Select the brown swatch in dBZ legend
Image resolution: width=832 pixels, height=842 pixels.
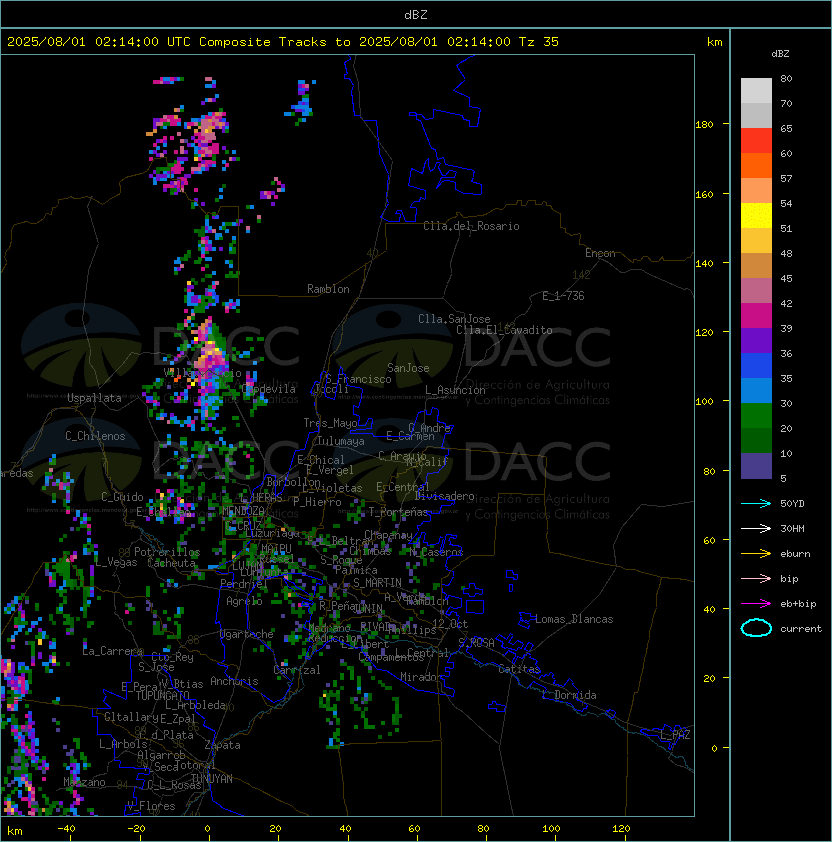tap(756, 265)
